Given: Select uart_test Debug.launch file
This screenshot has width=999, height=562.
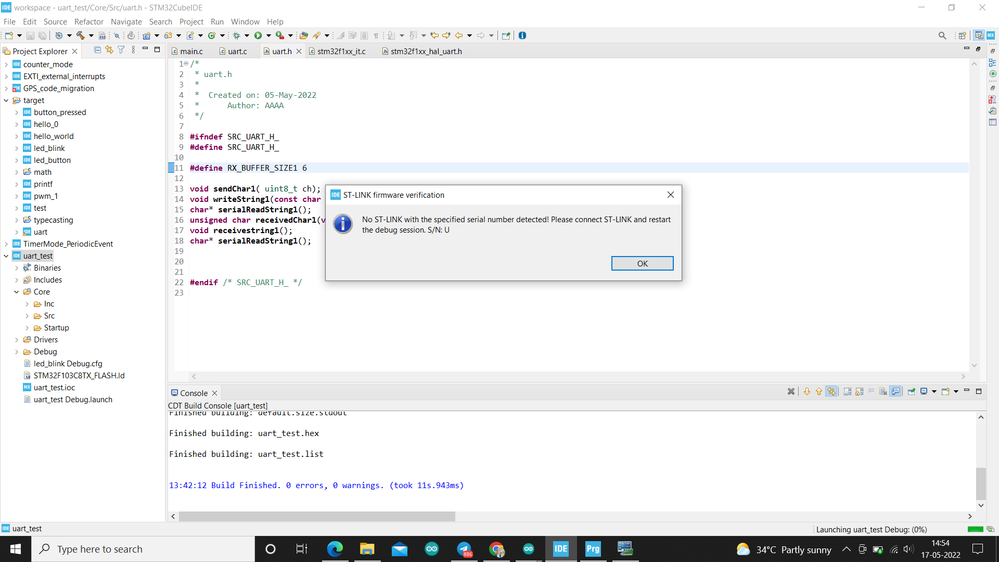Looking at the screenshot, I should pos(73,400).
